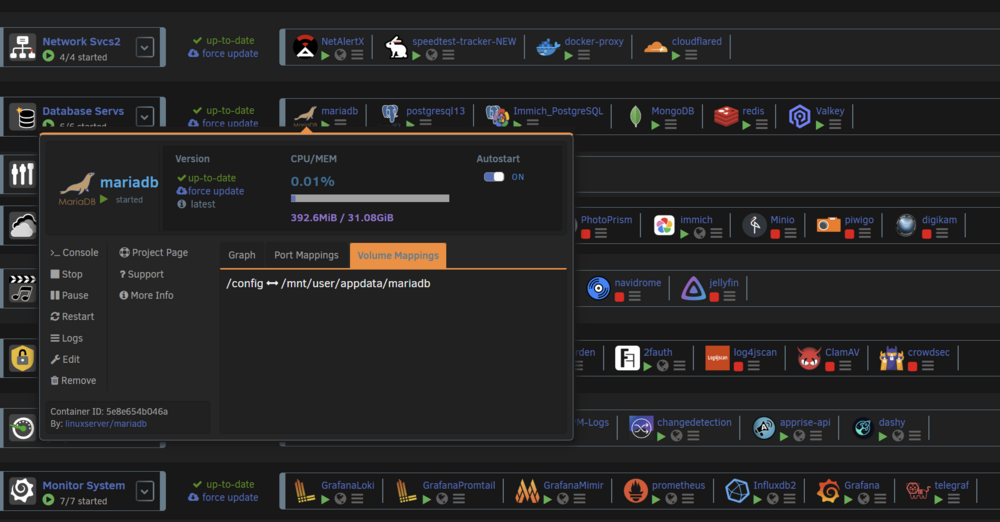1000x522 pixels.
Task: Remove the mariadb container
Action: tap(73, 380)
